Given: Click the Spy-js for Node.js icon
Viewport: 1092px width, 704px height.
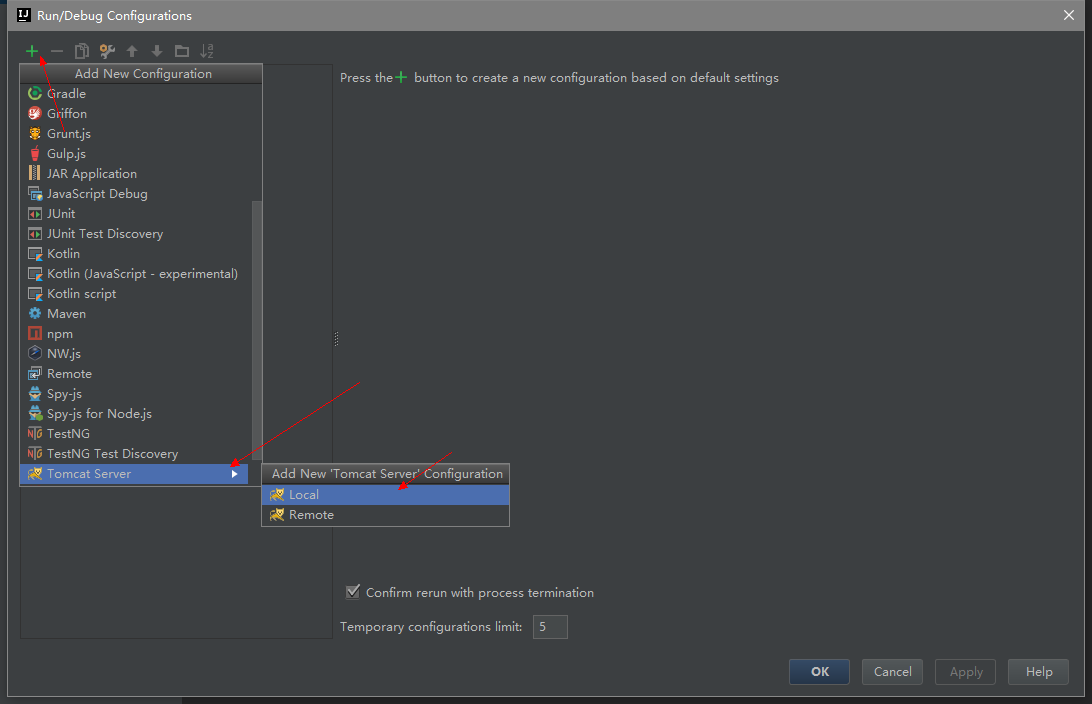Looking at the screenshot, I should [x=35, y=414].
